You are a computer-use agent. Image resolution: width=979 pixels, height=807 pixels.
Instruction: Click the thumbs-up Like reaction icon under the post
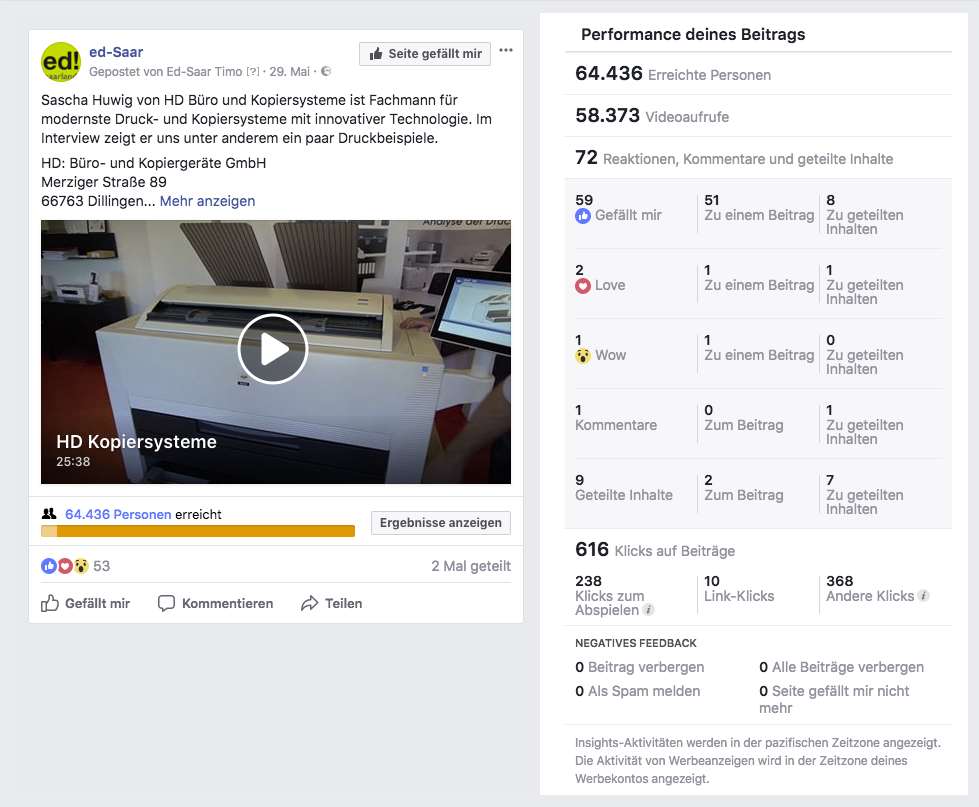(x=49, y=566)
